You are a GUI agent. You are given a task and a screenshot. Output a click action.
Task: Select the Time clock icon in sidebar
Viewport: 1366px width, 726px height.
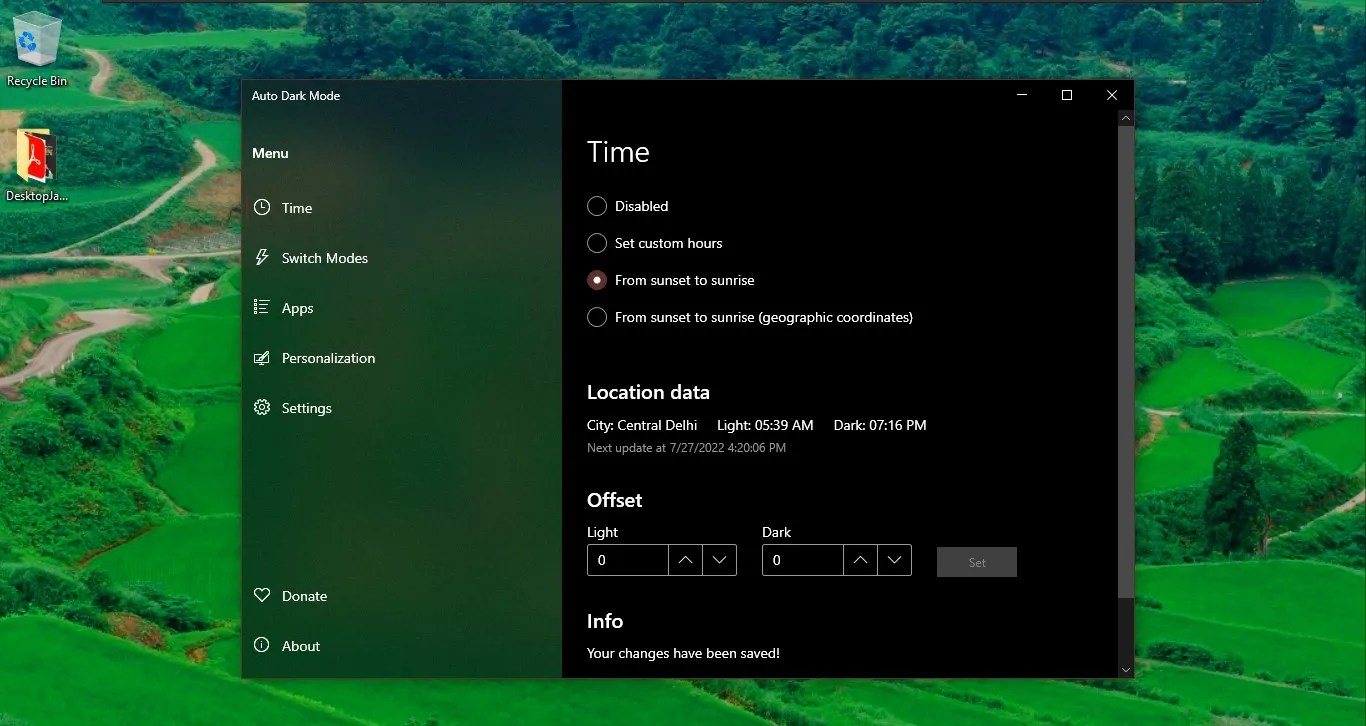pos(261,207)
